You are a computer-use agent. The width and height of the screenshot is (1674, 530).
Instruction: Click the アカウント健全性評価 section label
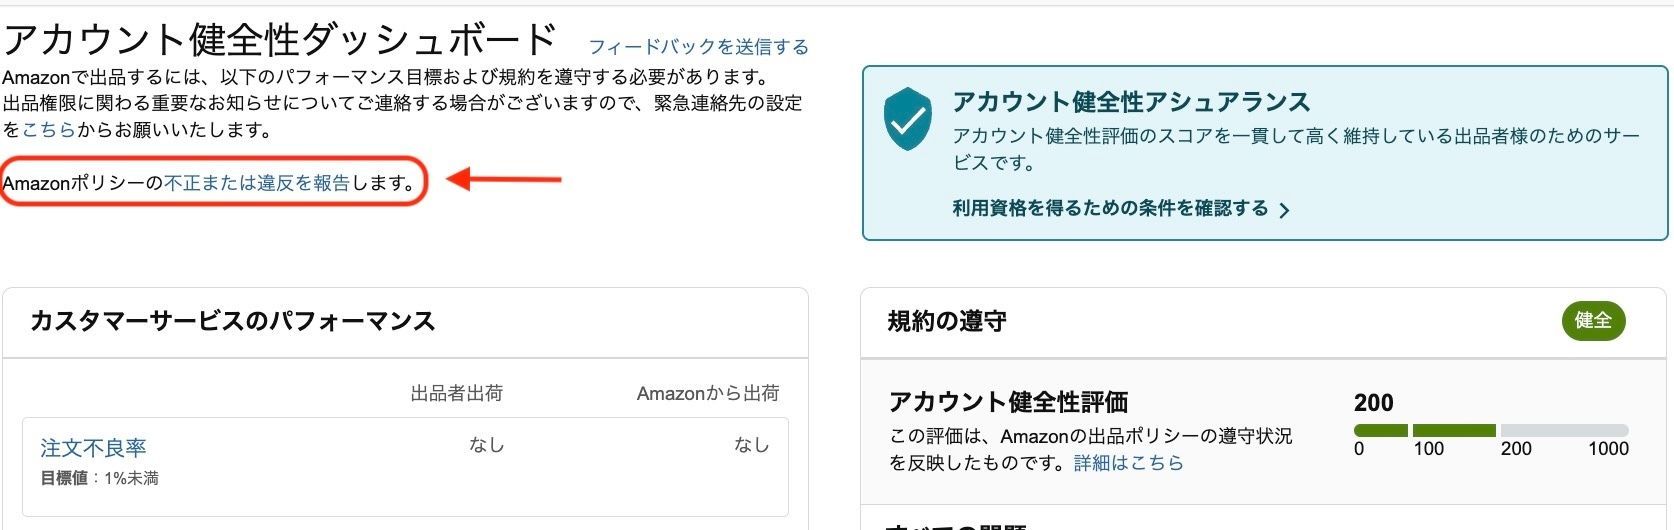(x=1008, y=402)
